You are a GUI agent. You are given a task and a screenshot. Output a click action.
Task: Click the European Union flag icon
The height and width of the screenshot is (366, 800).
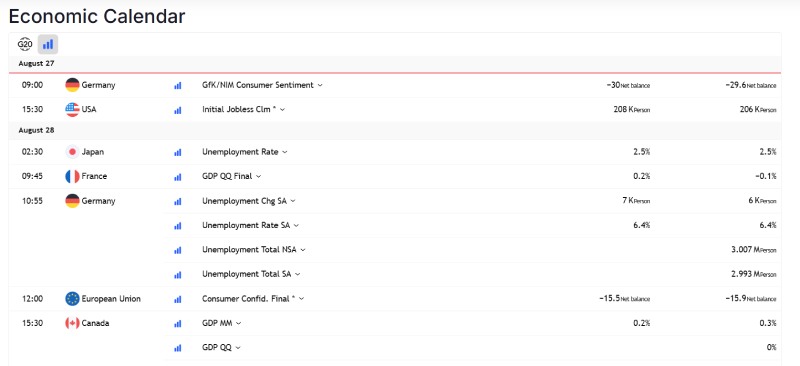click(72, 299)
